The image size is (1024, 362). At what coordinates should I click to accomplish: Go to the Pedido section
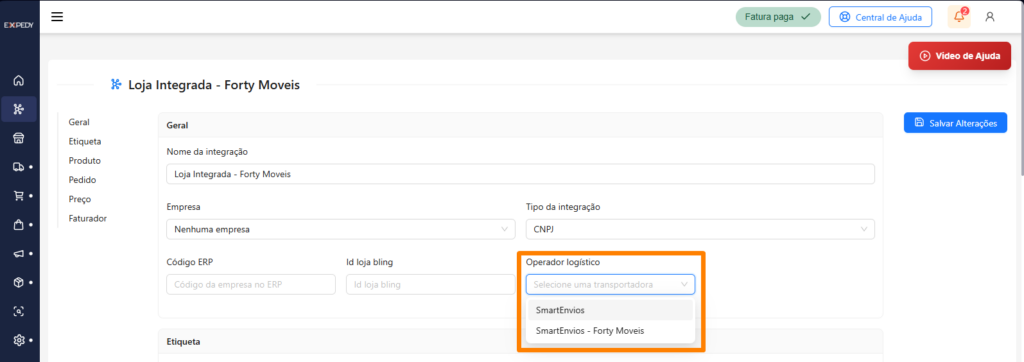pos(82,180)
